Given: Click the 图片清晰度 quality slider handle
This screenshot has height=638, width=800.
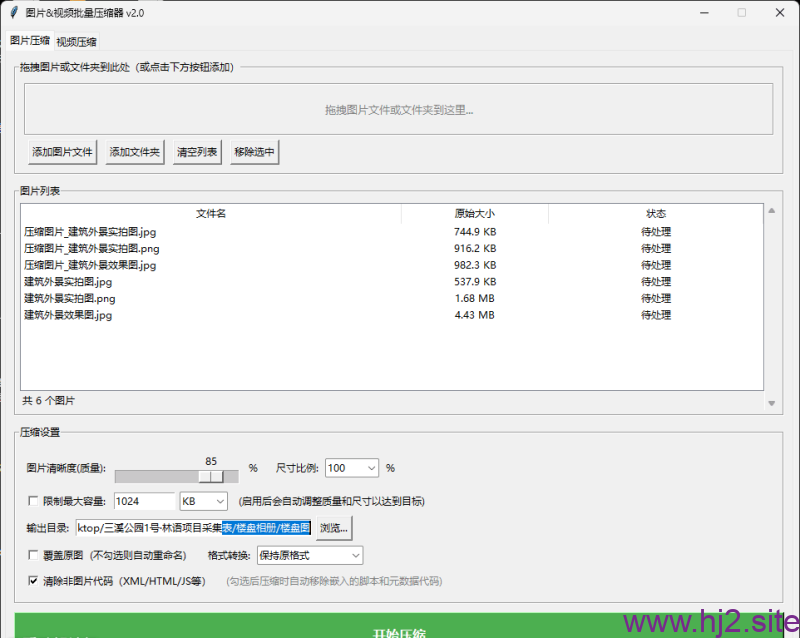Looking at the screenshot, I should [x=211, y=476].
